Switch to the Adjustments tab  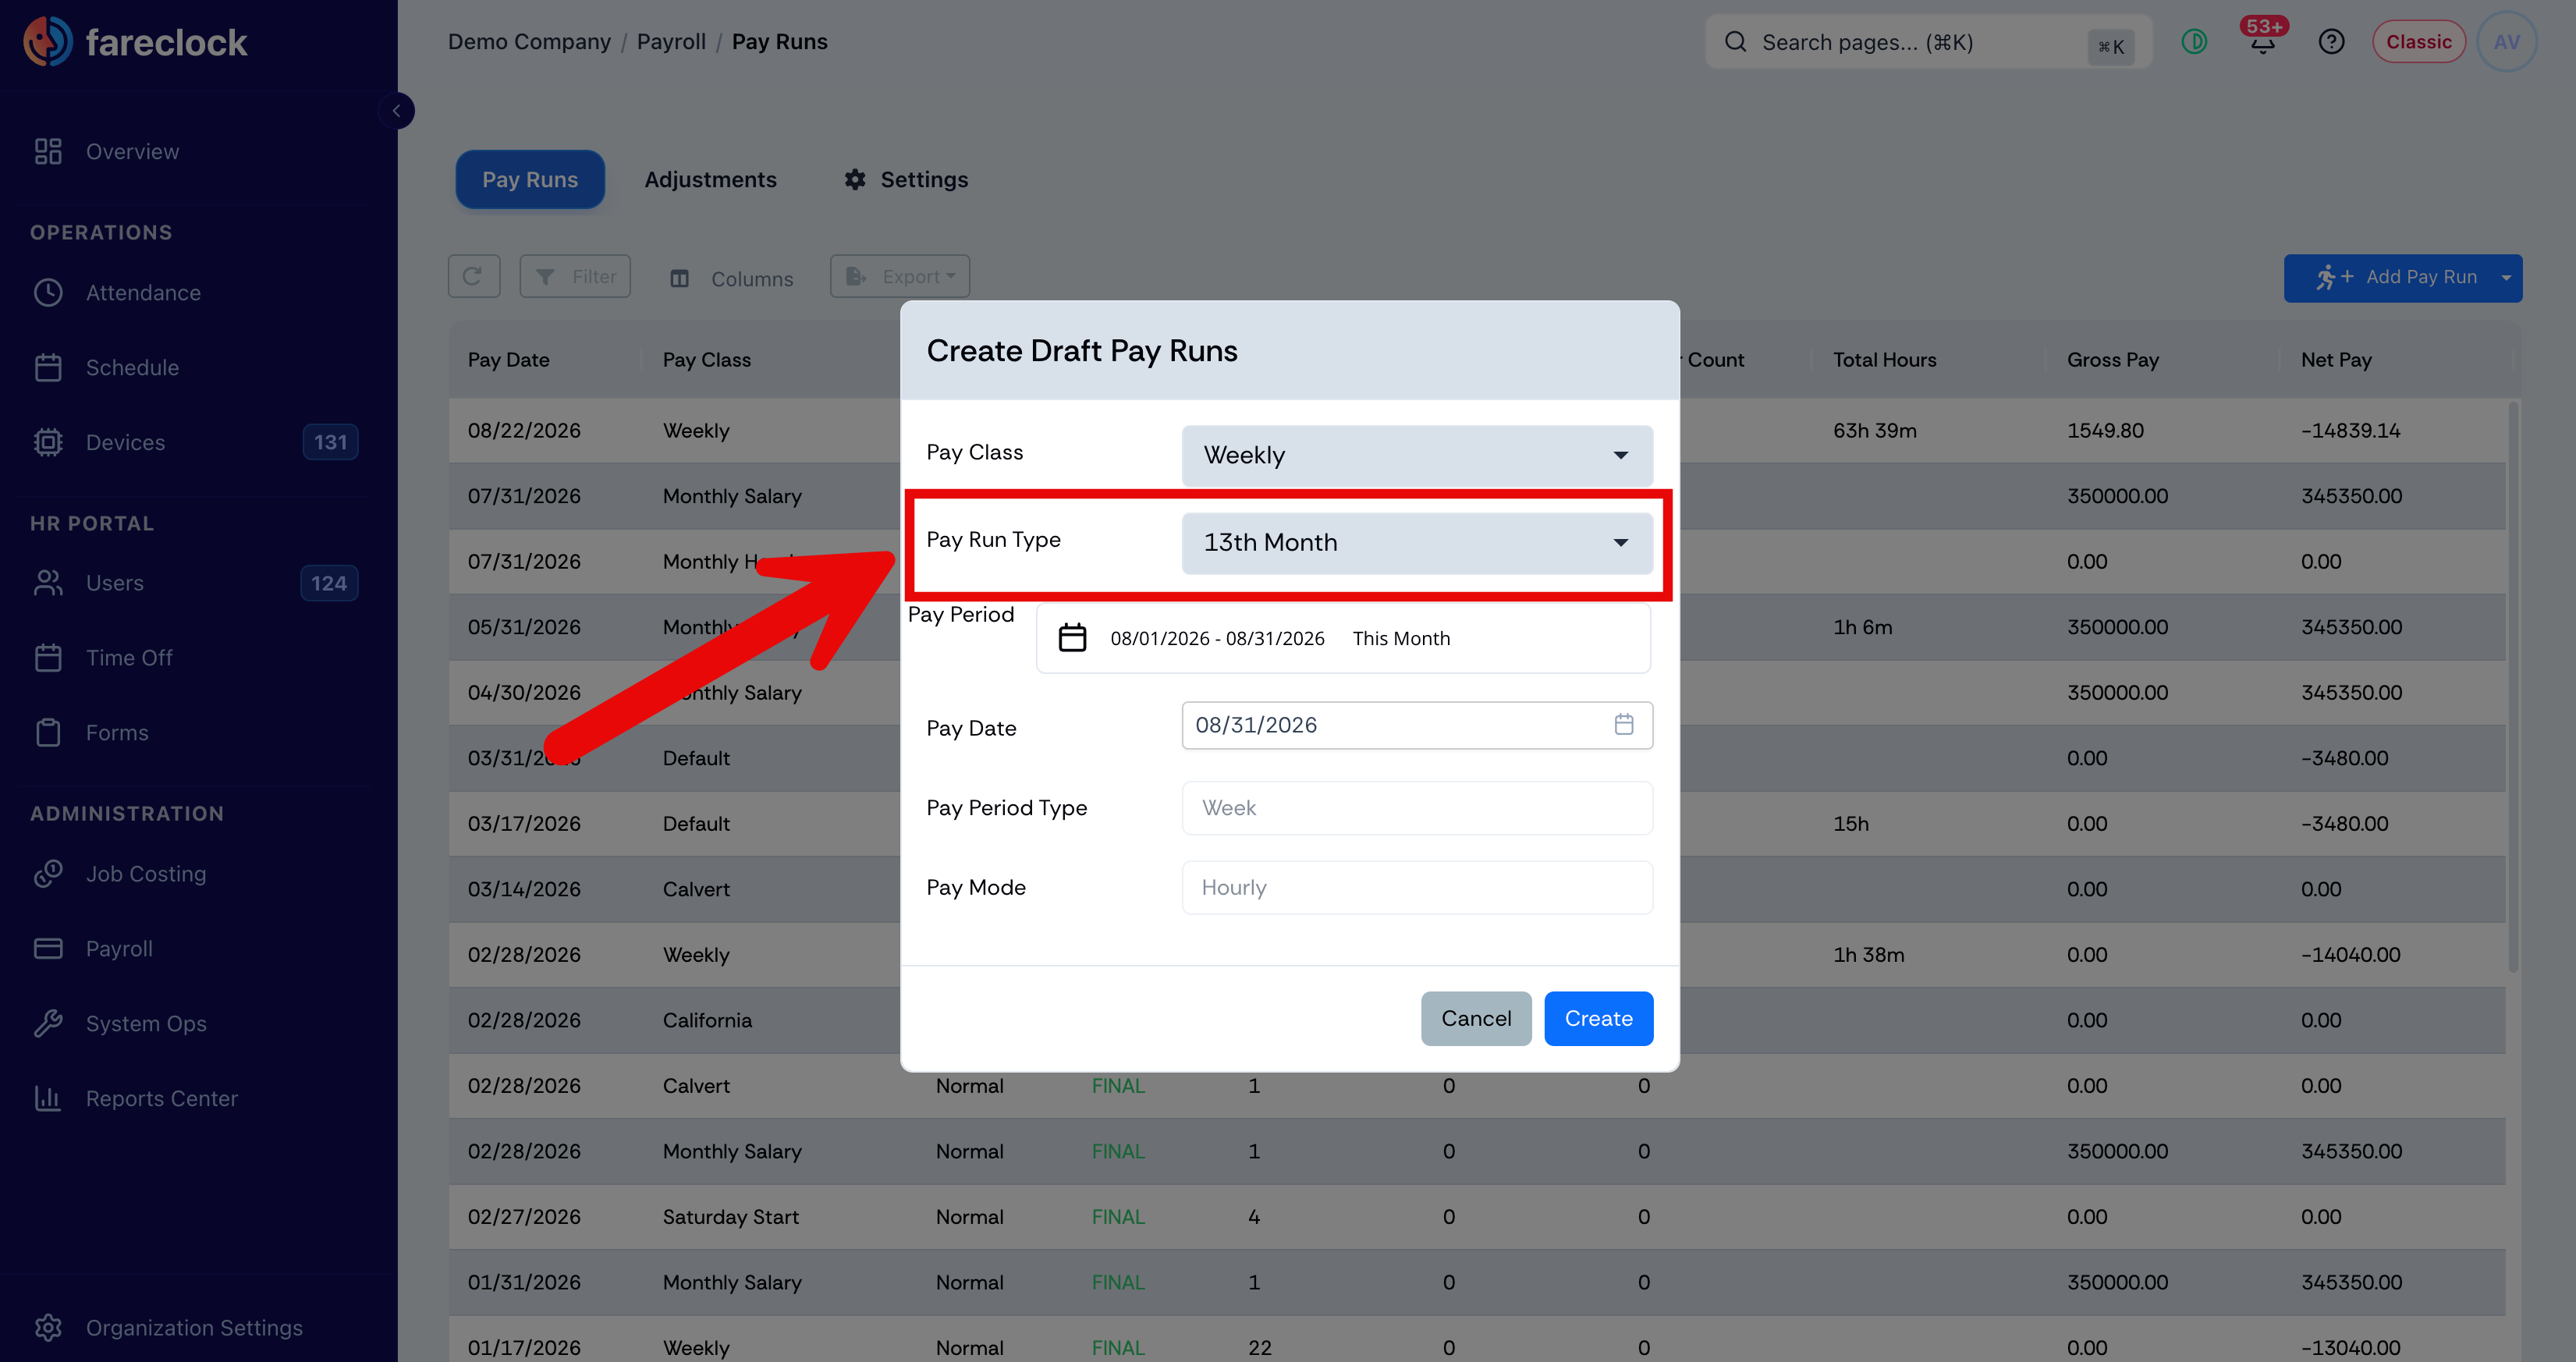710,180
